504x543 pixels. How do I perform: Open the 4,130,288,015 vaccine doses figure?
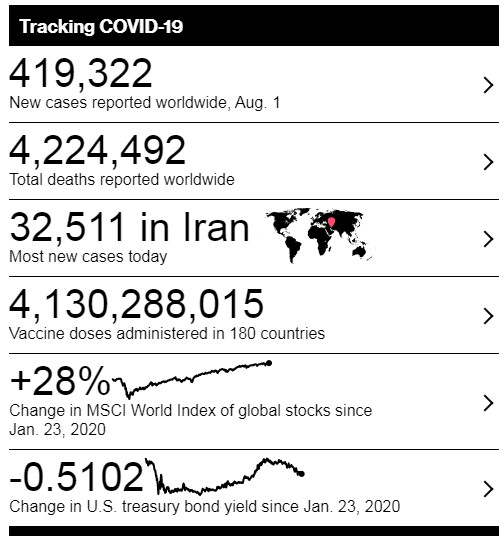(136, 304)
